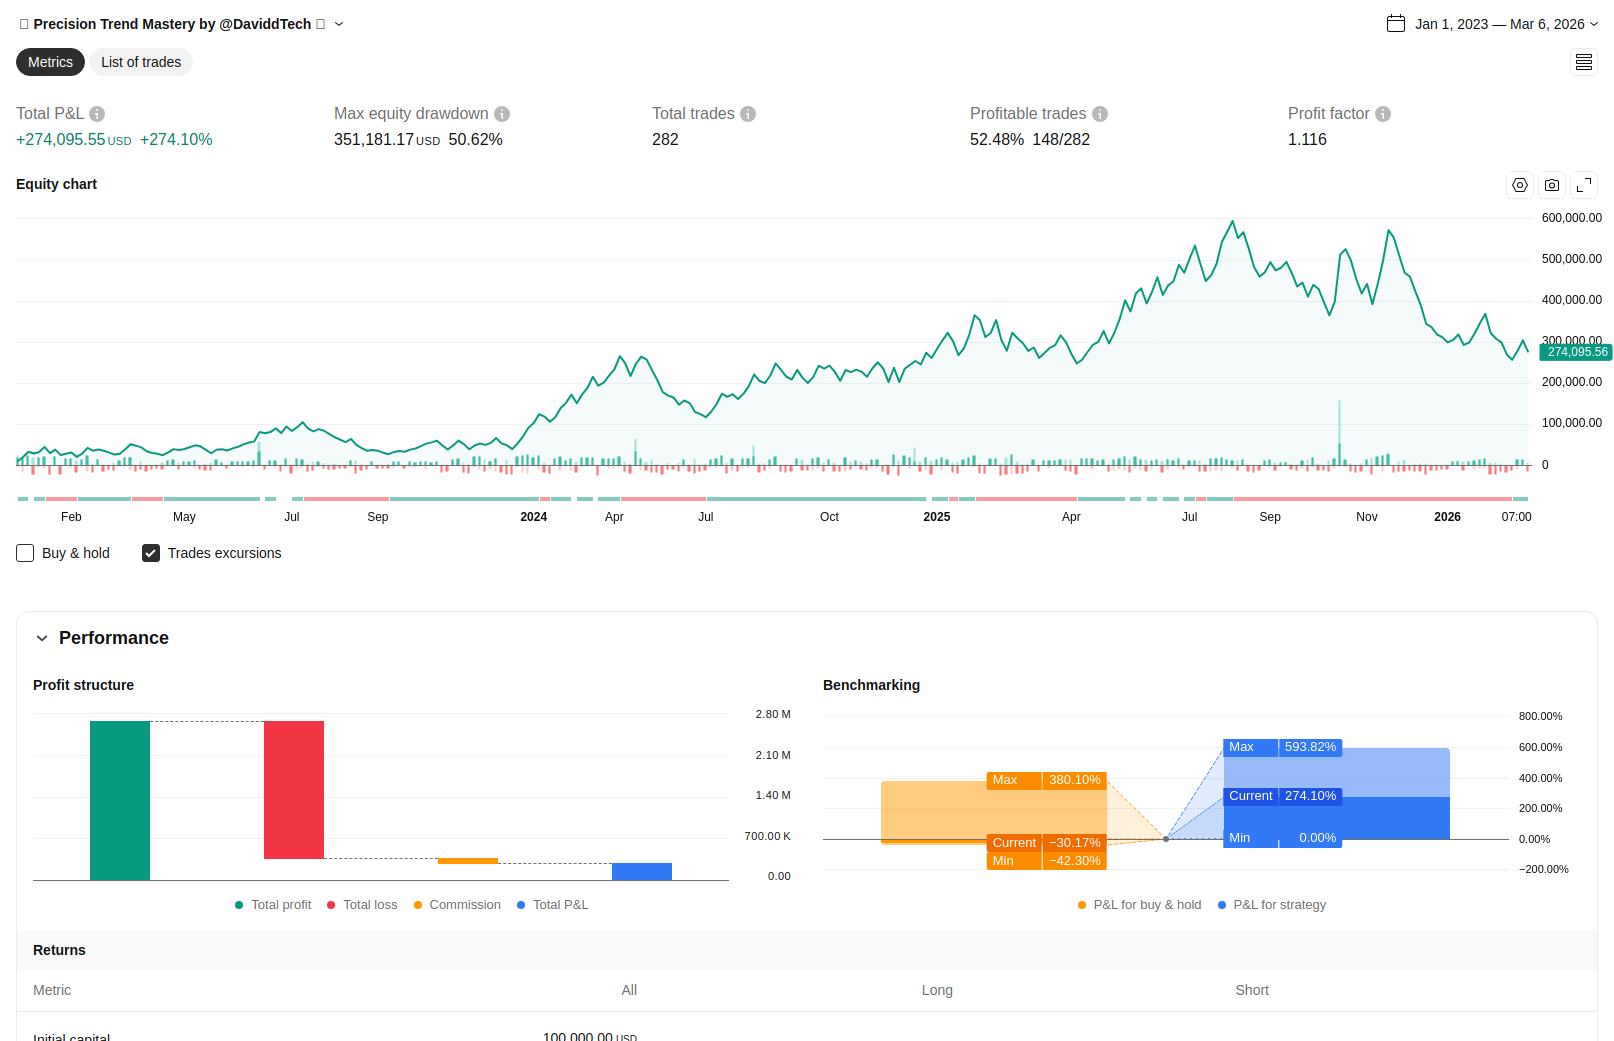1614x1041 pixels.
Task: Expand equity chart to fullscreen
Action: point(1584,185)
